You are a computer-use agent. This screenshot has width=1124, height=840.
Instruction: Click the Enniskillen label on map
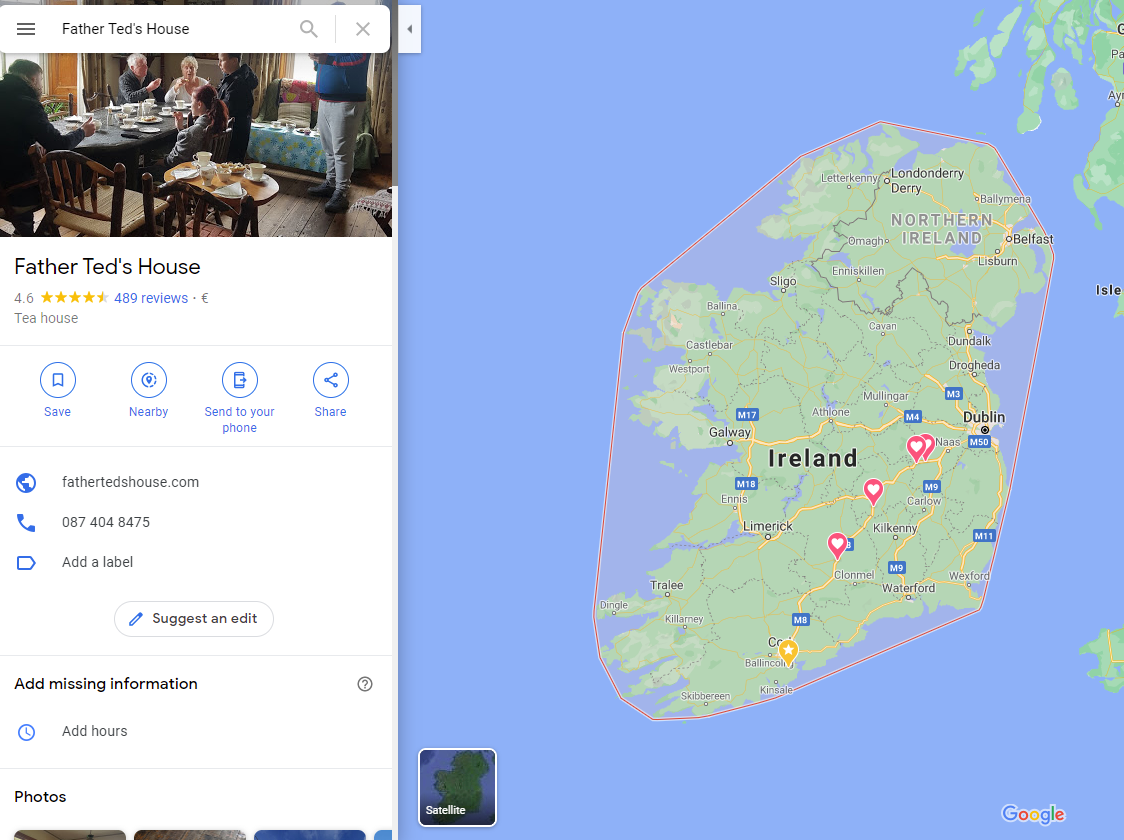tap(858, 271)
